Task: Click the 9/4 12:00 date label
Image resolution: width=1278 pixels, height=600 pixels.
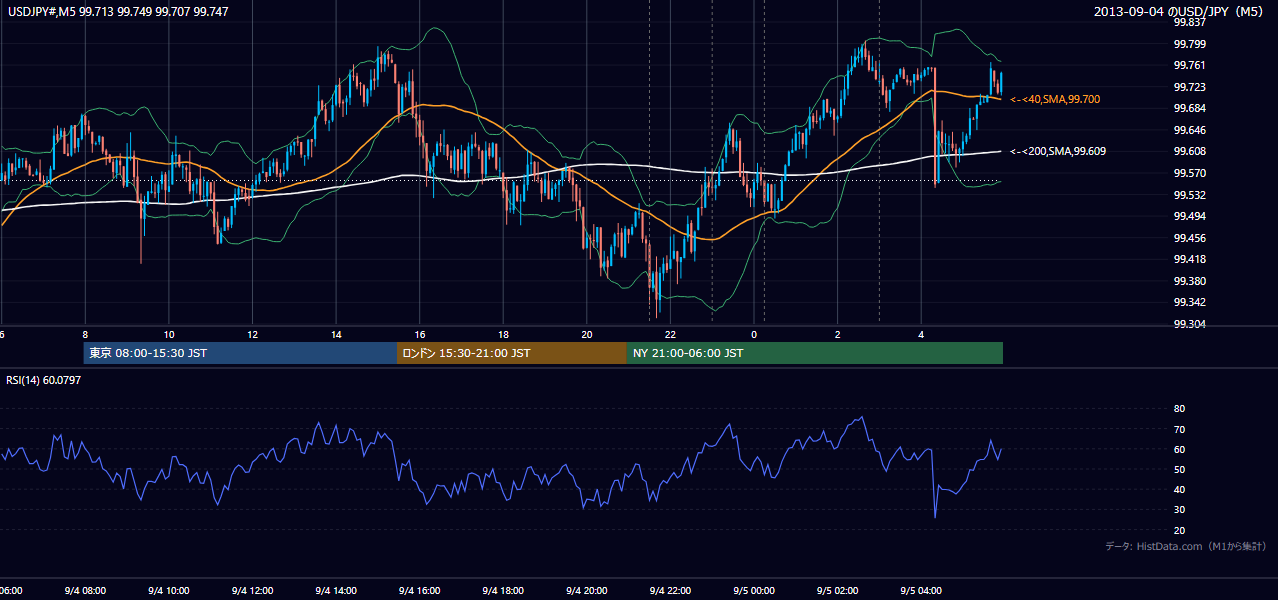Action: pyautogui.click(x=251, y=590)
